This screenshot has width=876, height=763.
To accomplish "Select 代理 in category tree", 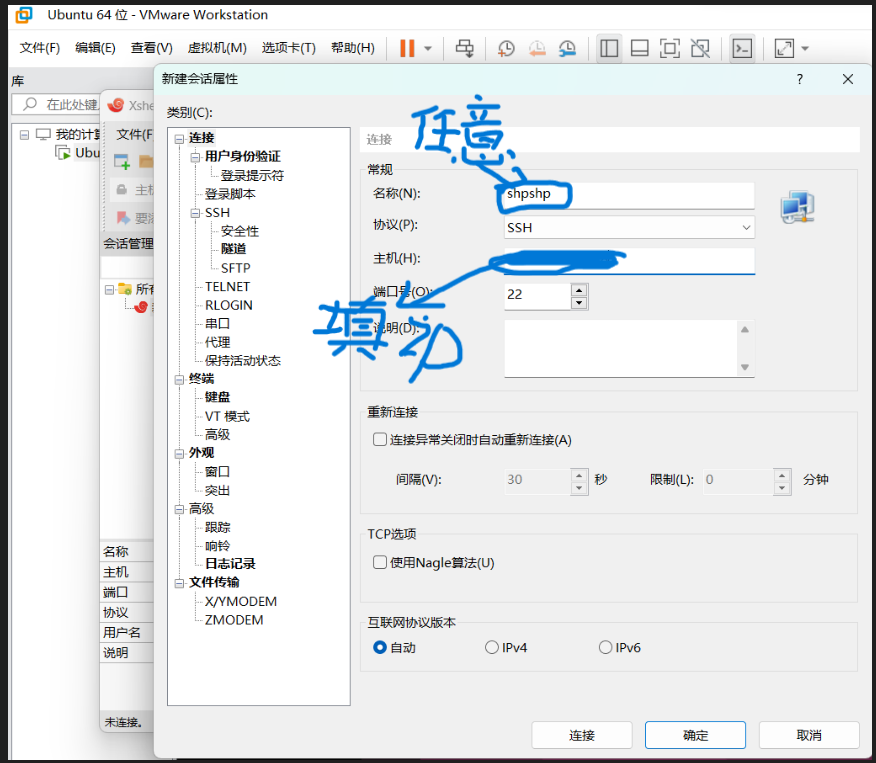I will [x=217, y=342].
